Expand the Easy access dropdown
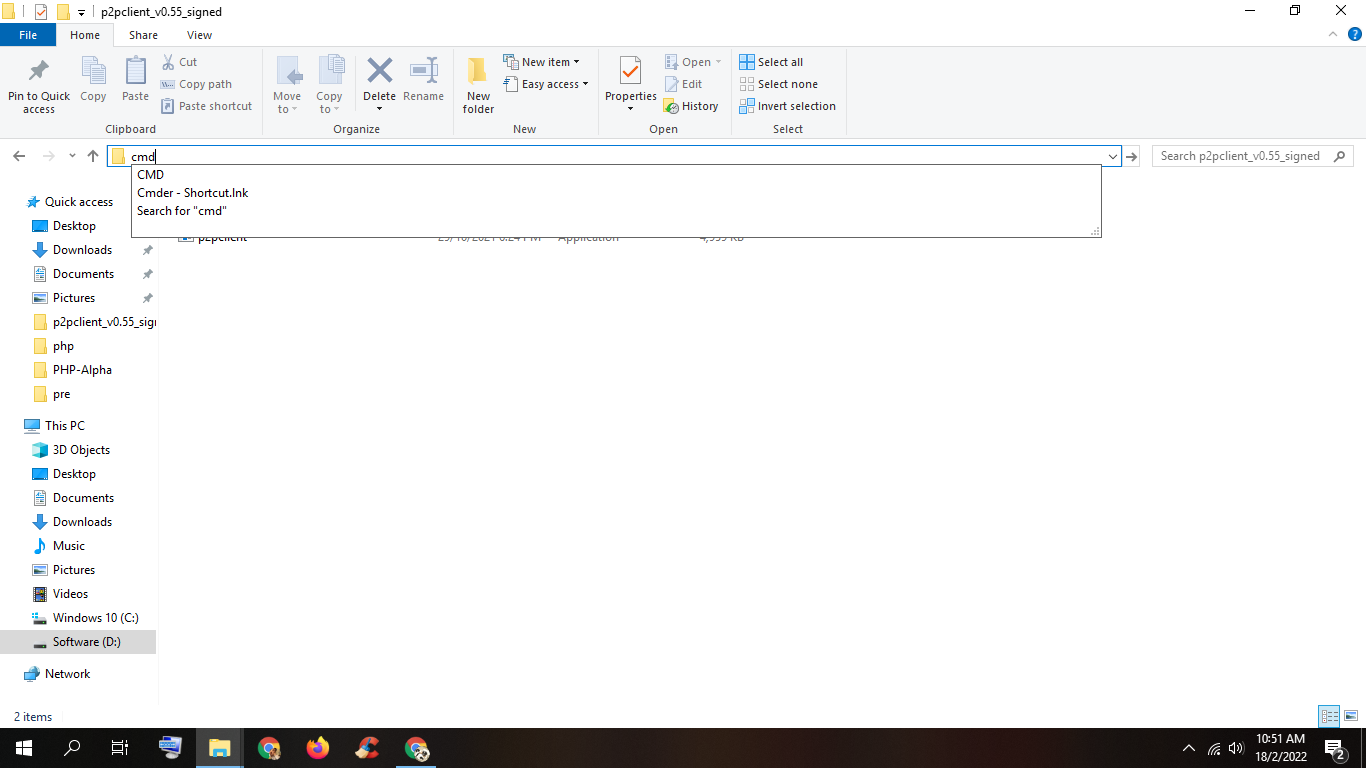This screenshot has height=768, width=1366. 546,84
